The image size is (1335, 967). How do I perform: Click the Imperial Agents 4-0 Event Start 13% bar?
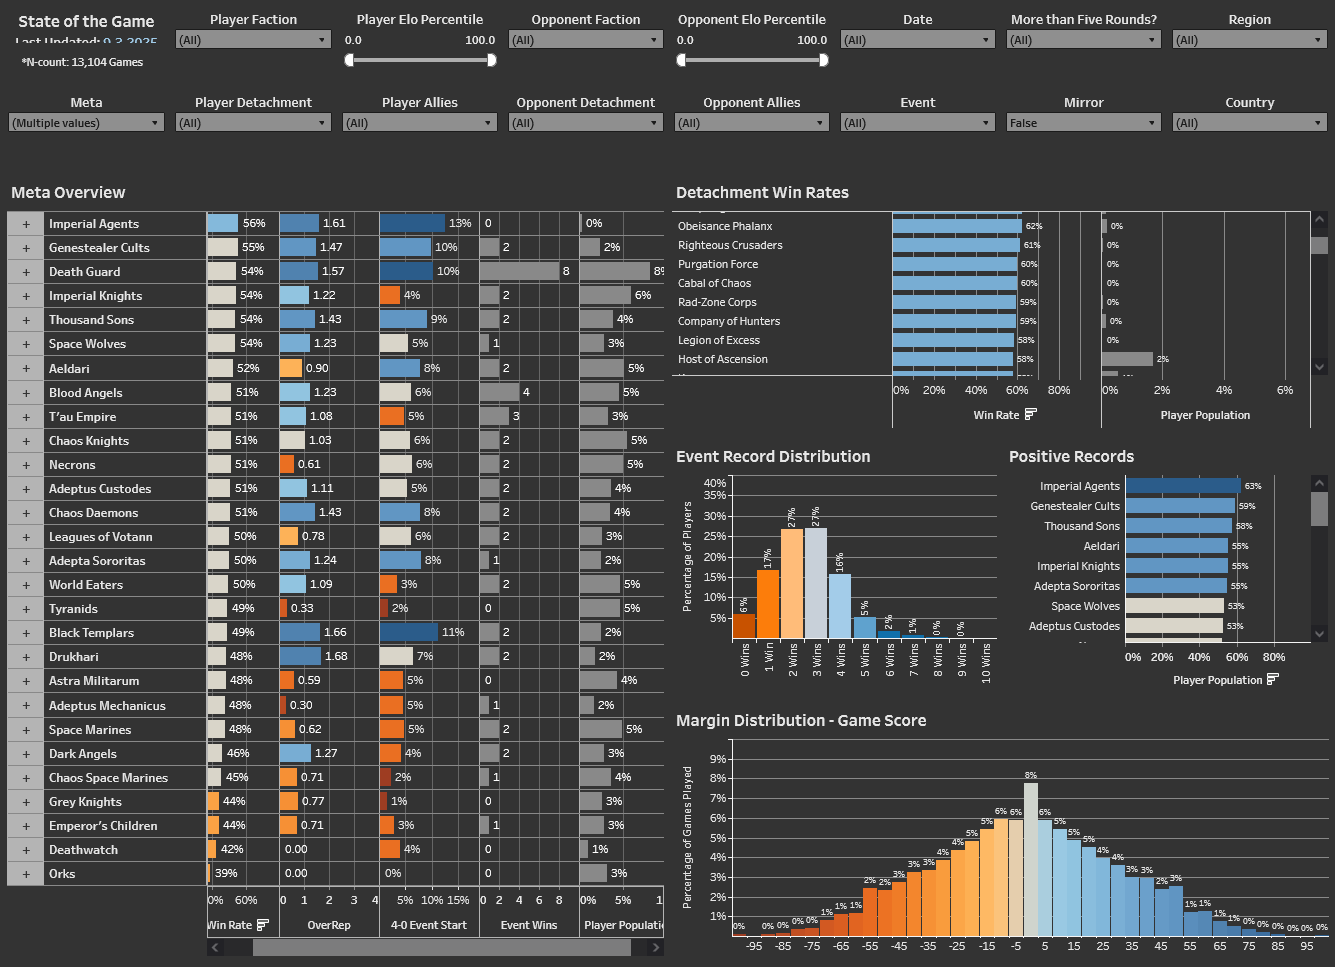coord(412,223)
